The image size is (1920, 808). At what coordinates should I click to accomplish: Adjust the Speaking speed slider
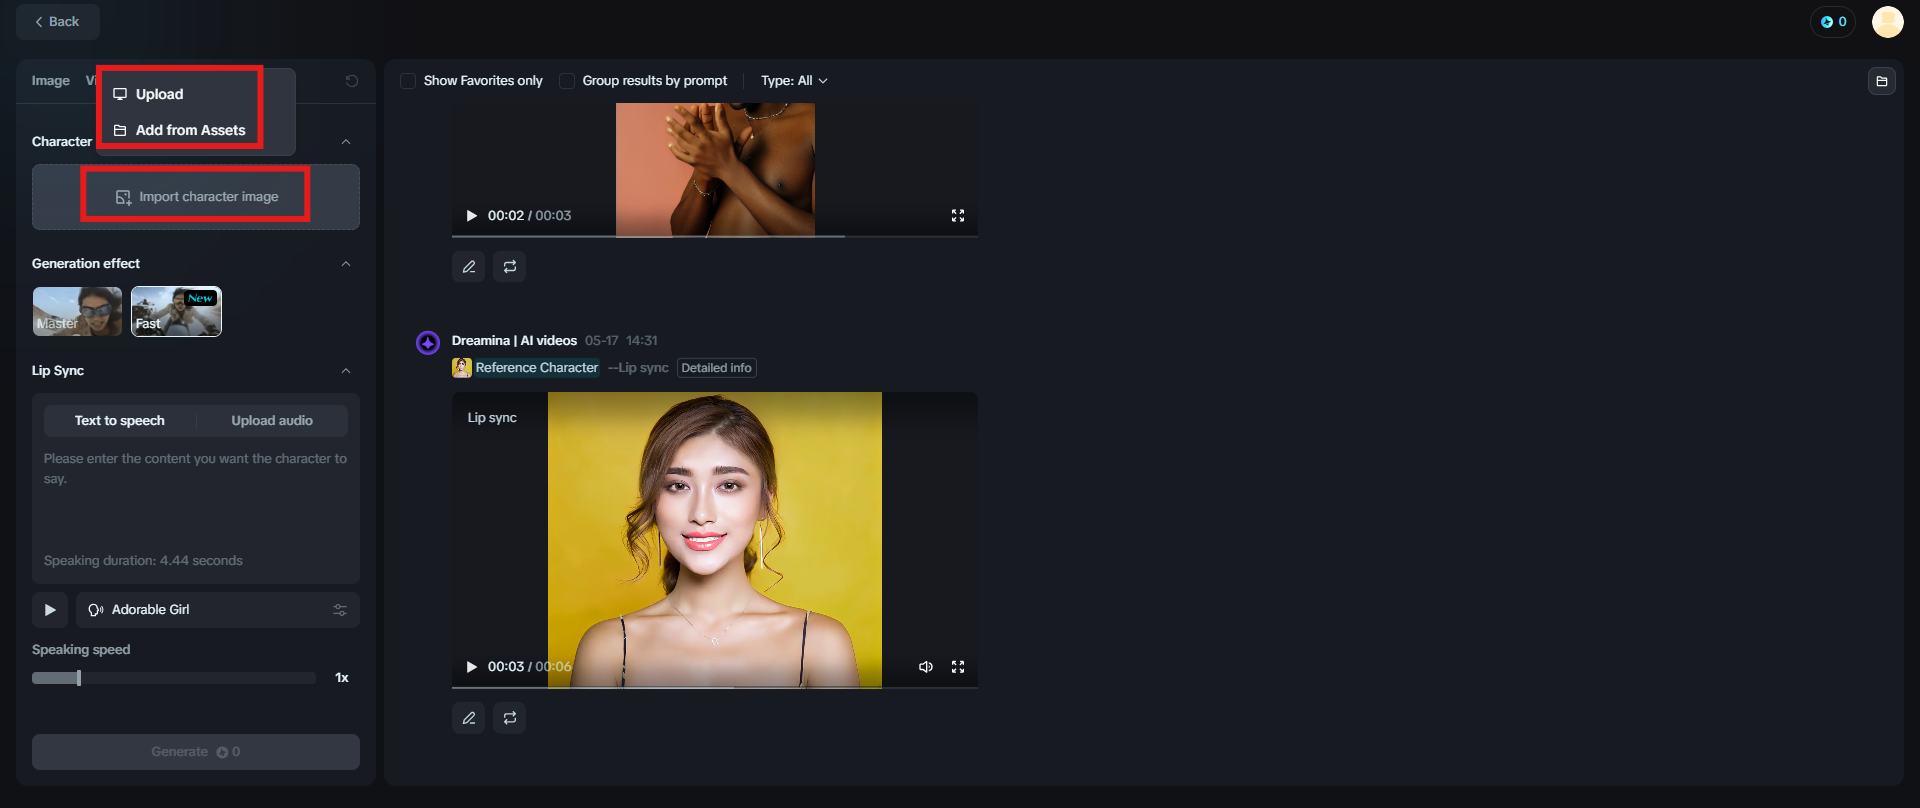174,678
